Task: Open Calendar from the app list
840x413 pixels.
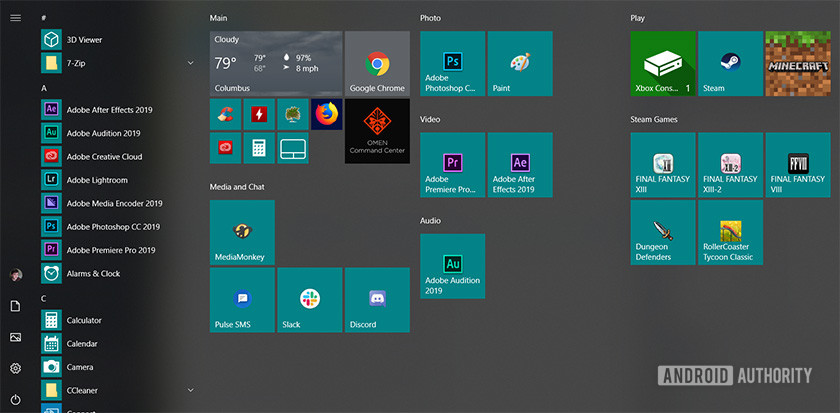Action: point(118,344)
